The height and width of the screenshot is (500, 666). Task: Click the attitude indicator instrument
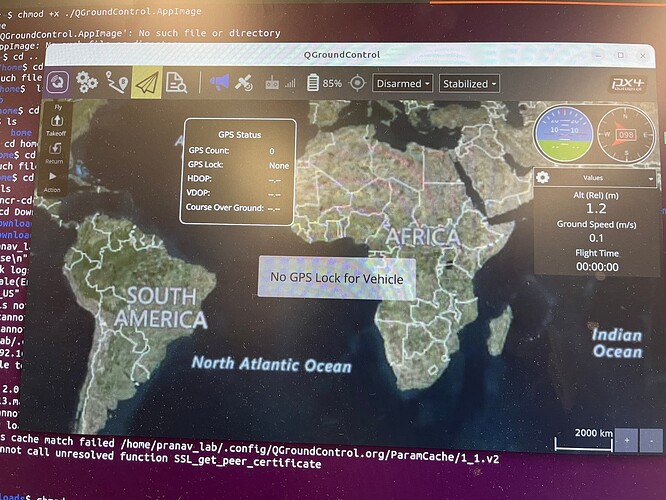pos(564,134)
